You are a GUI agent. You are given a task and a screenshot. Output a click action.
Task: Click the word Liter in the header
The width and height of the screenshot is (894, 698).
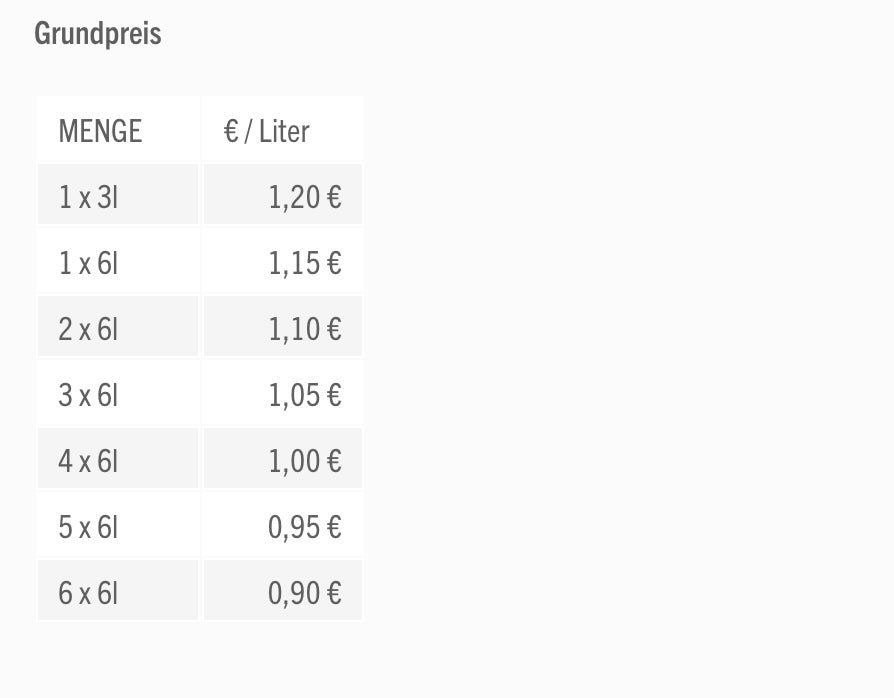pyautogui.click(x=284, y=131)
